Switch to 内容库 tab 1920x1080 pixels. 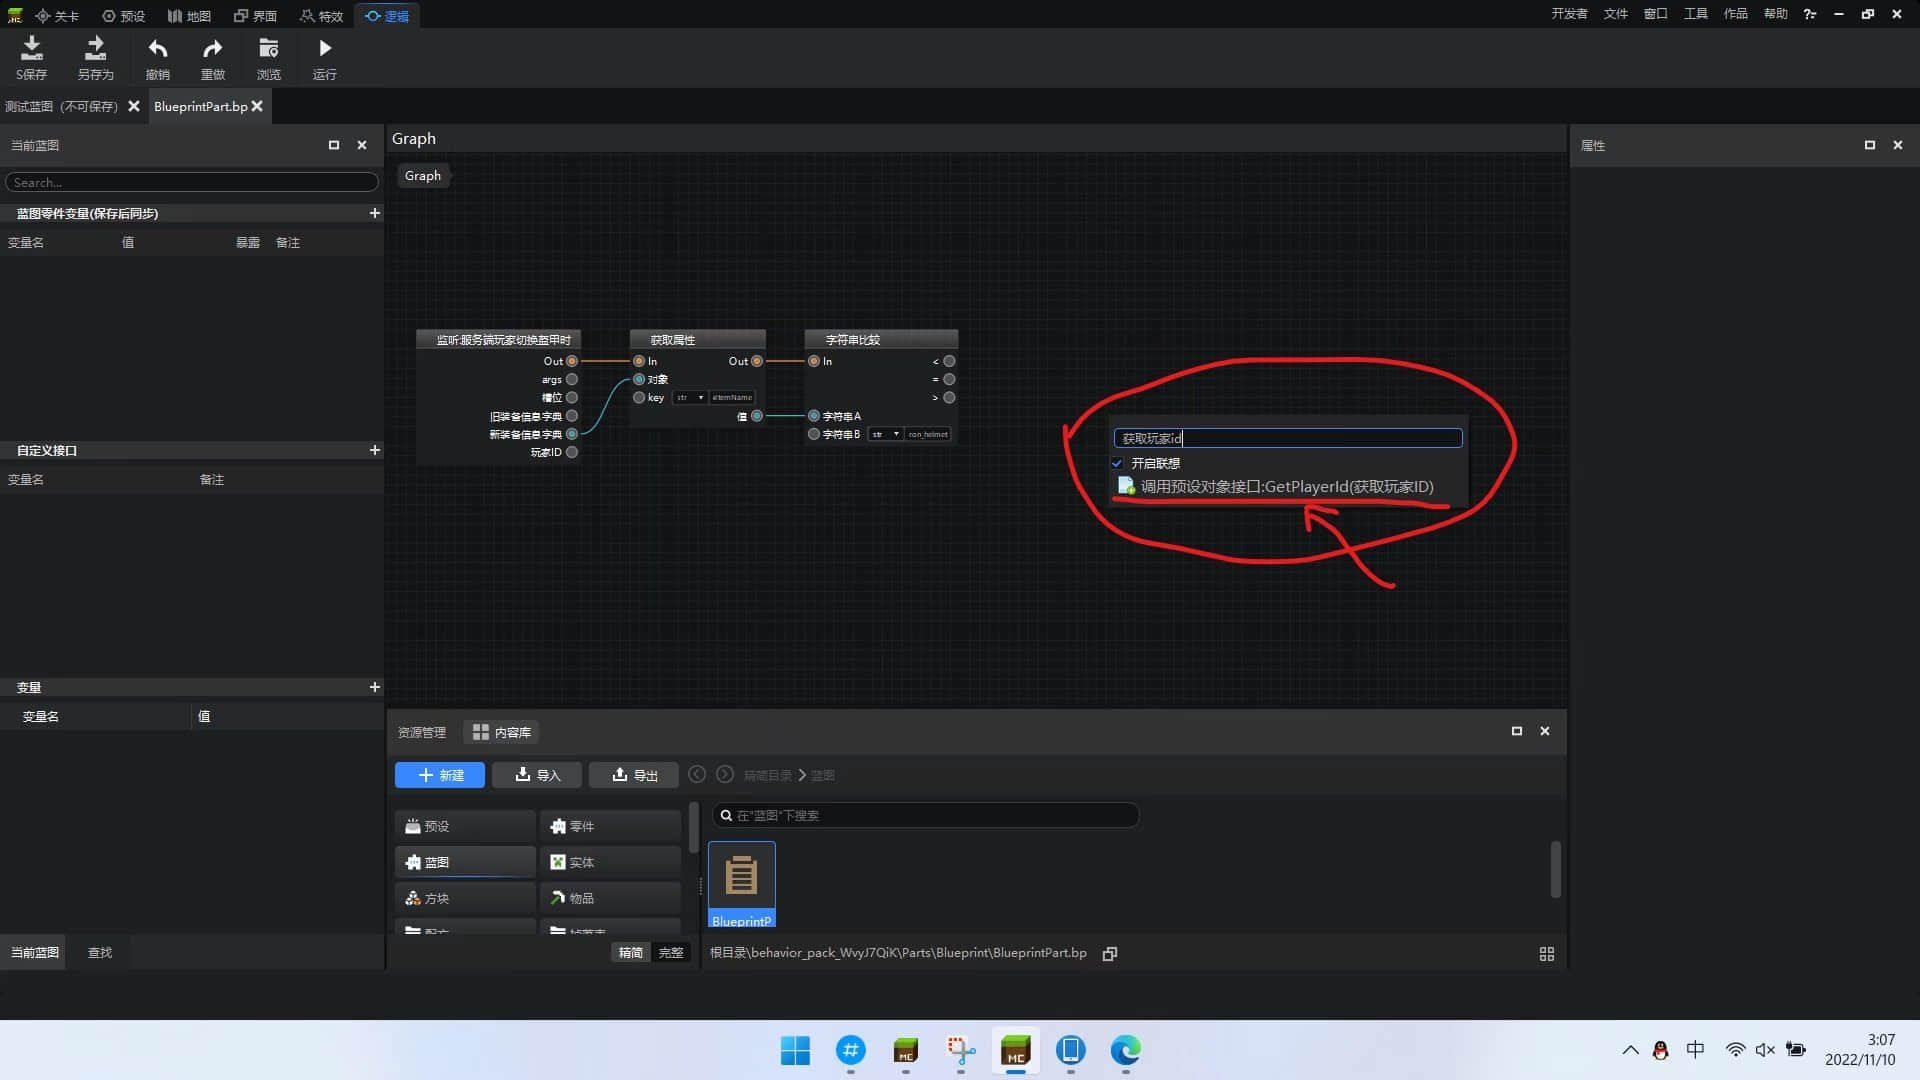(x=502, y=732)
